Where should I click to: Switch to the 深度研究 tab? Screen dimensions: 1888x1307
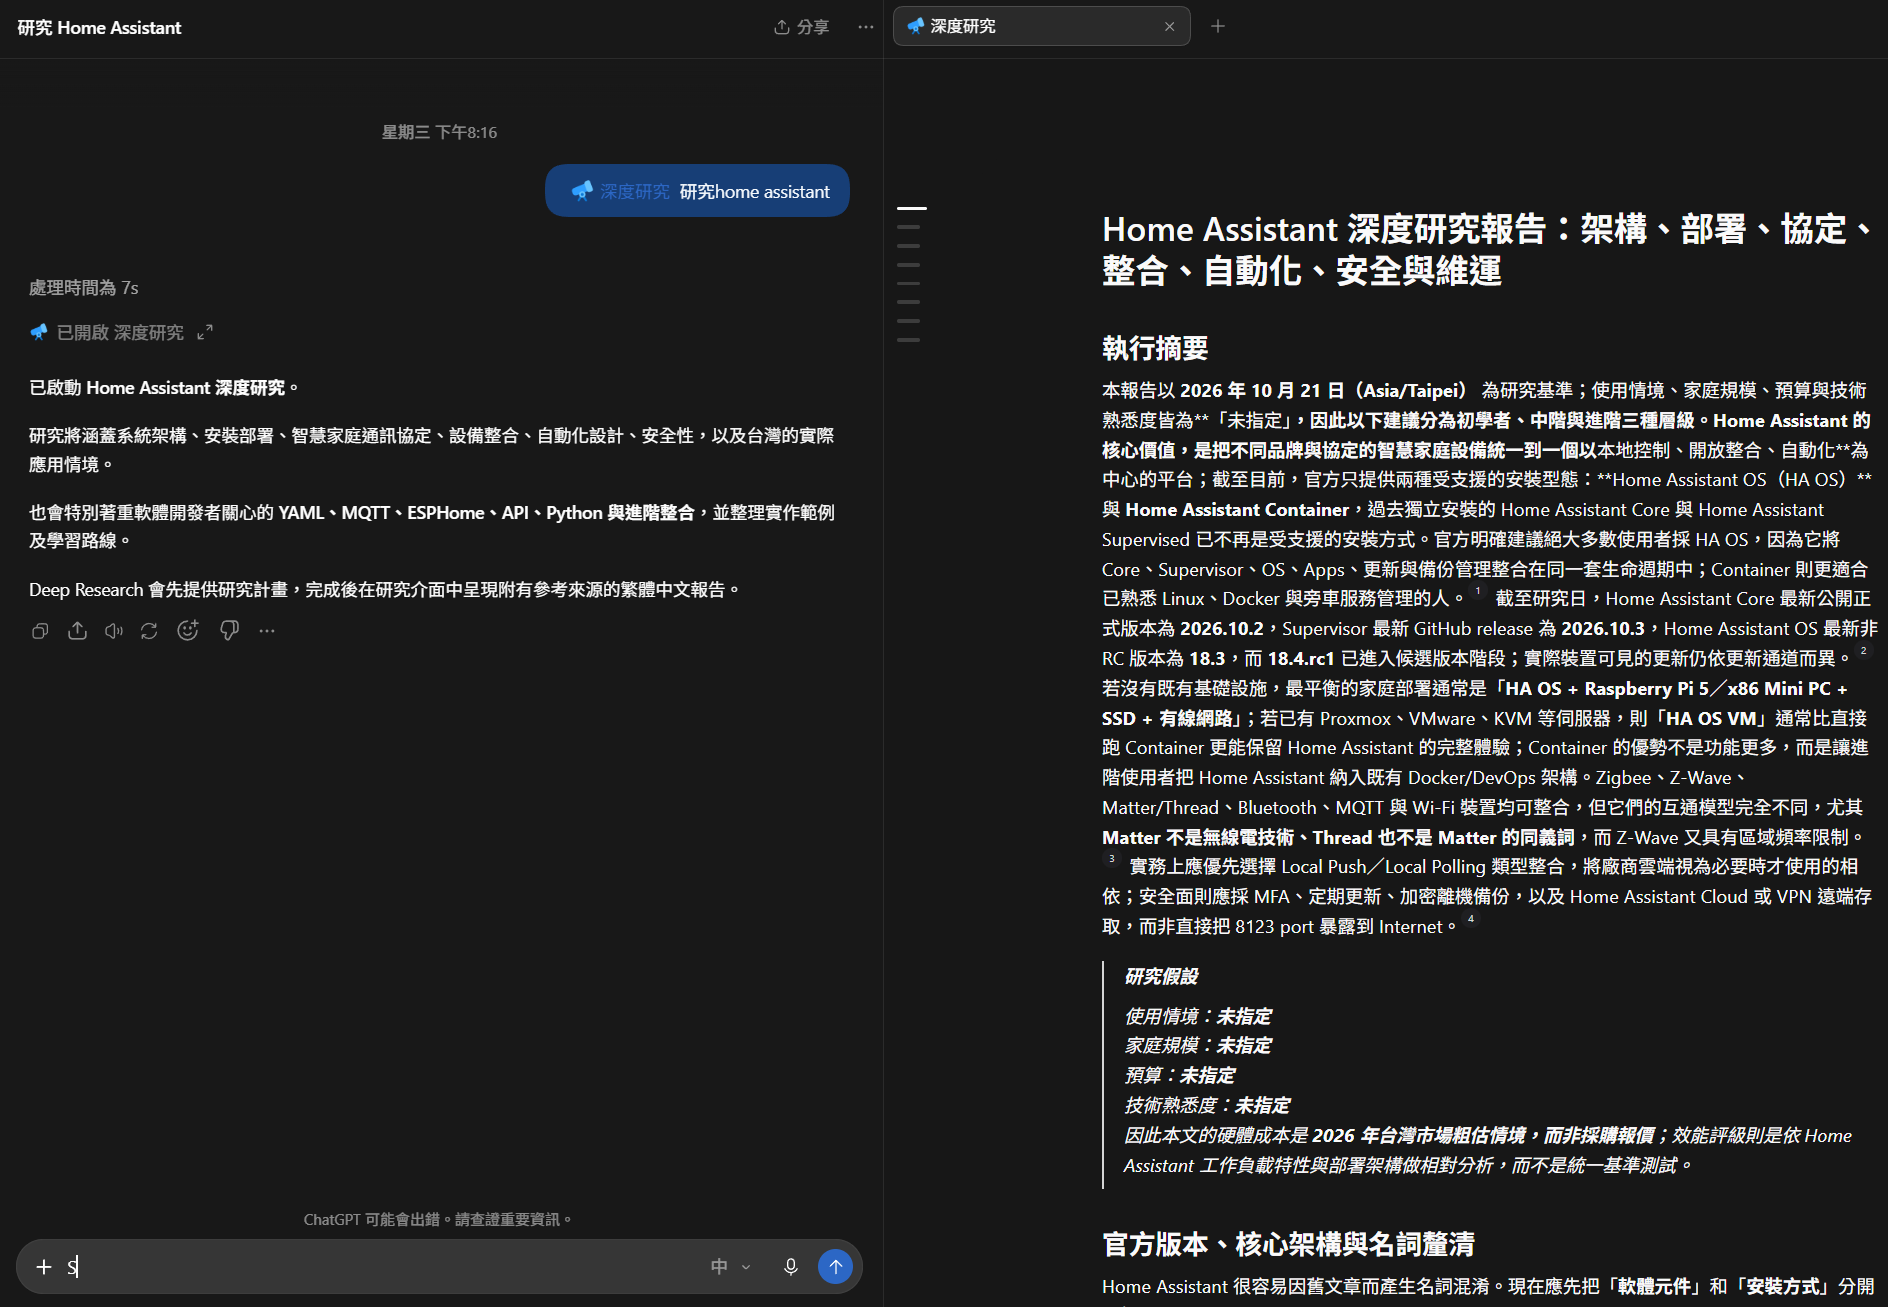(1041, 26)
